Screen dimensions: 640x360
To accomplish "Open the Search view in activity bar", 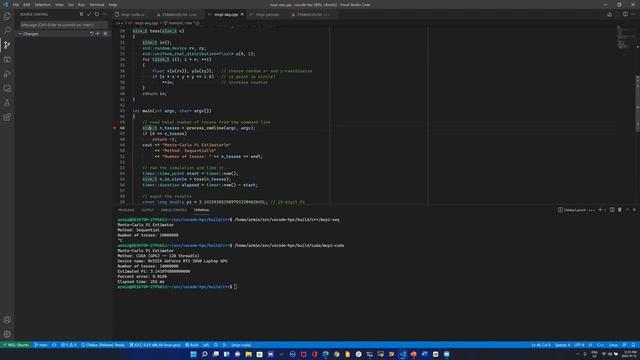I will point(7,31).
